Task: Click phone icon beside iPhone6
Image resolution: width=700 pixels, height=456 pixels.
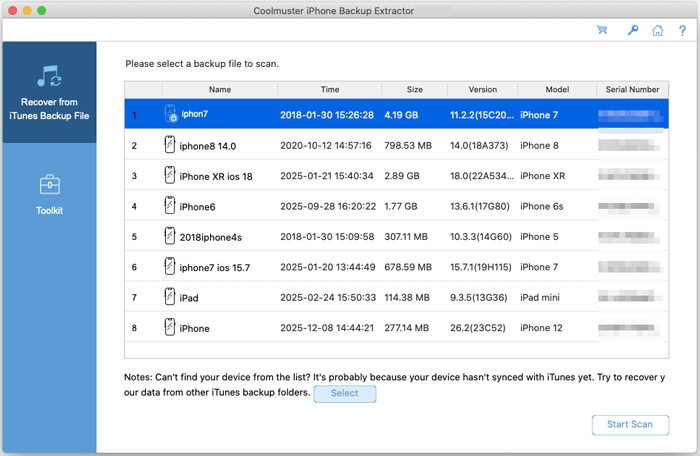Action: pyautogui.click(x=170, y=205)
